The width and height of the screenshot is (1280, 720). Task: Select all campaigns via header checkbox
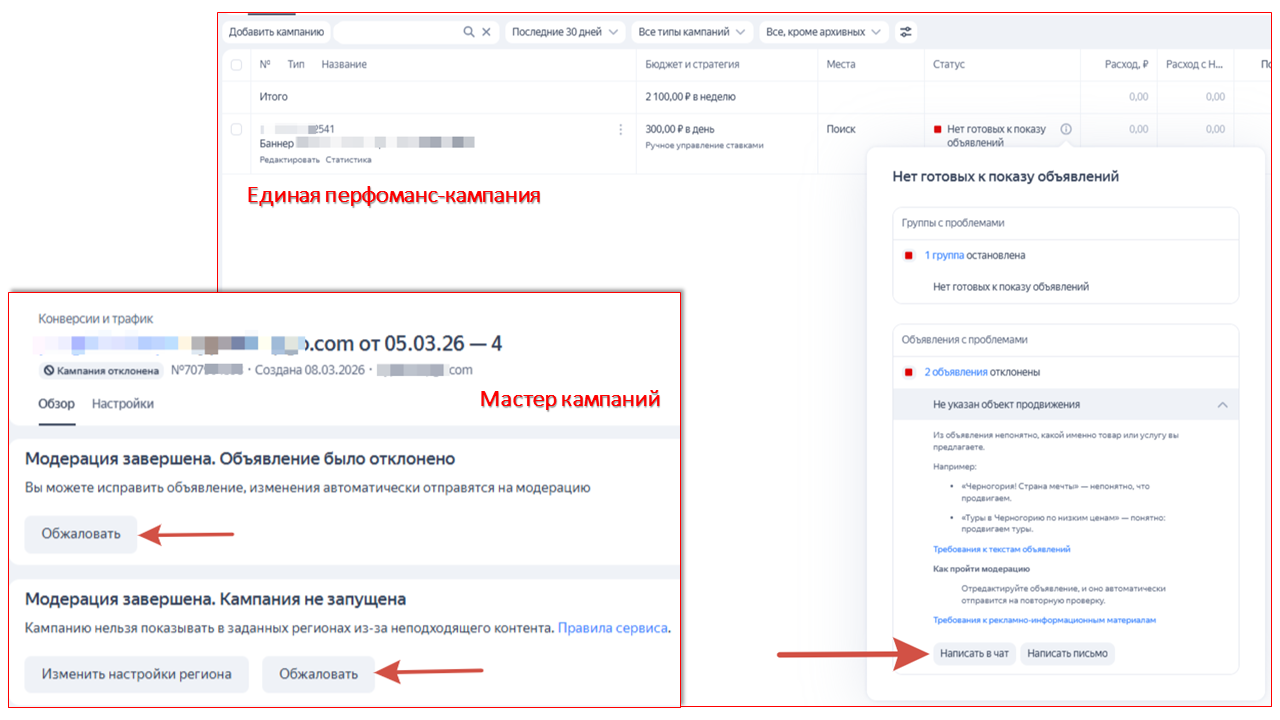click(x=236, y=65)
